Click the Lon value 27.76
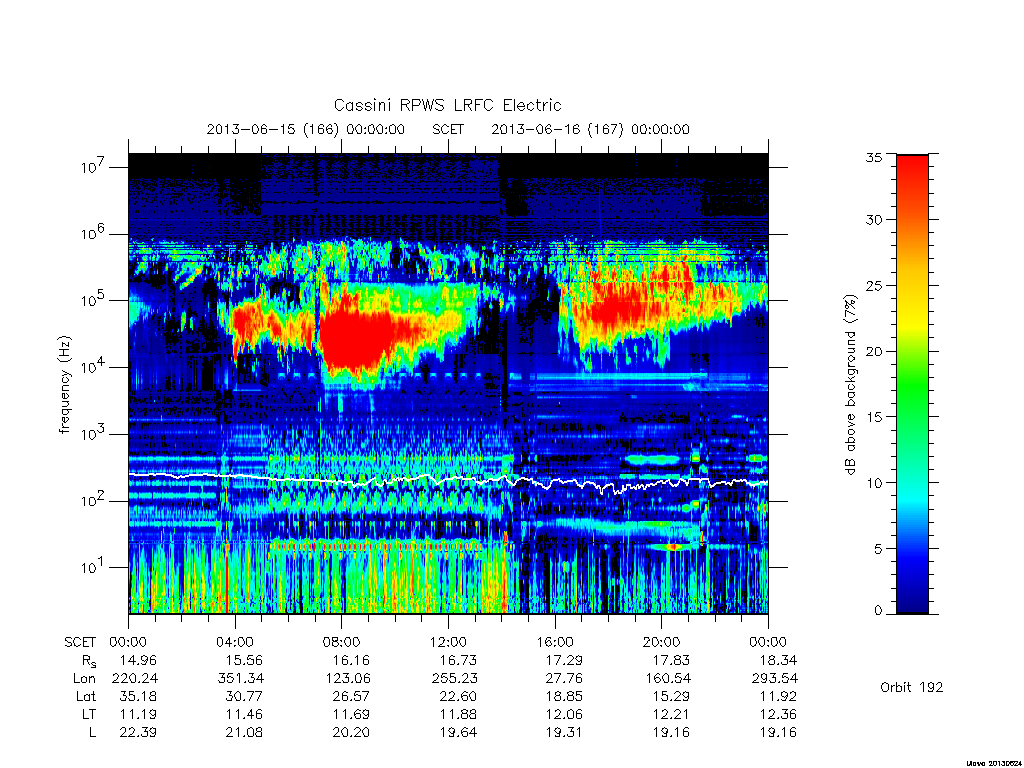This screenshot has width=1024, height=768. point(564,679)
